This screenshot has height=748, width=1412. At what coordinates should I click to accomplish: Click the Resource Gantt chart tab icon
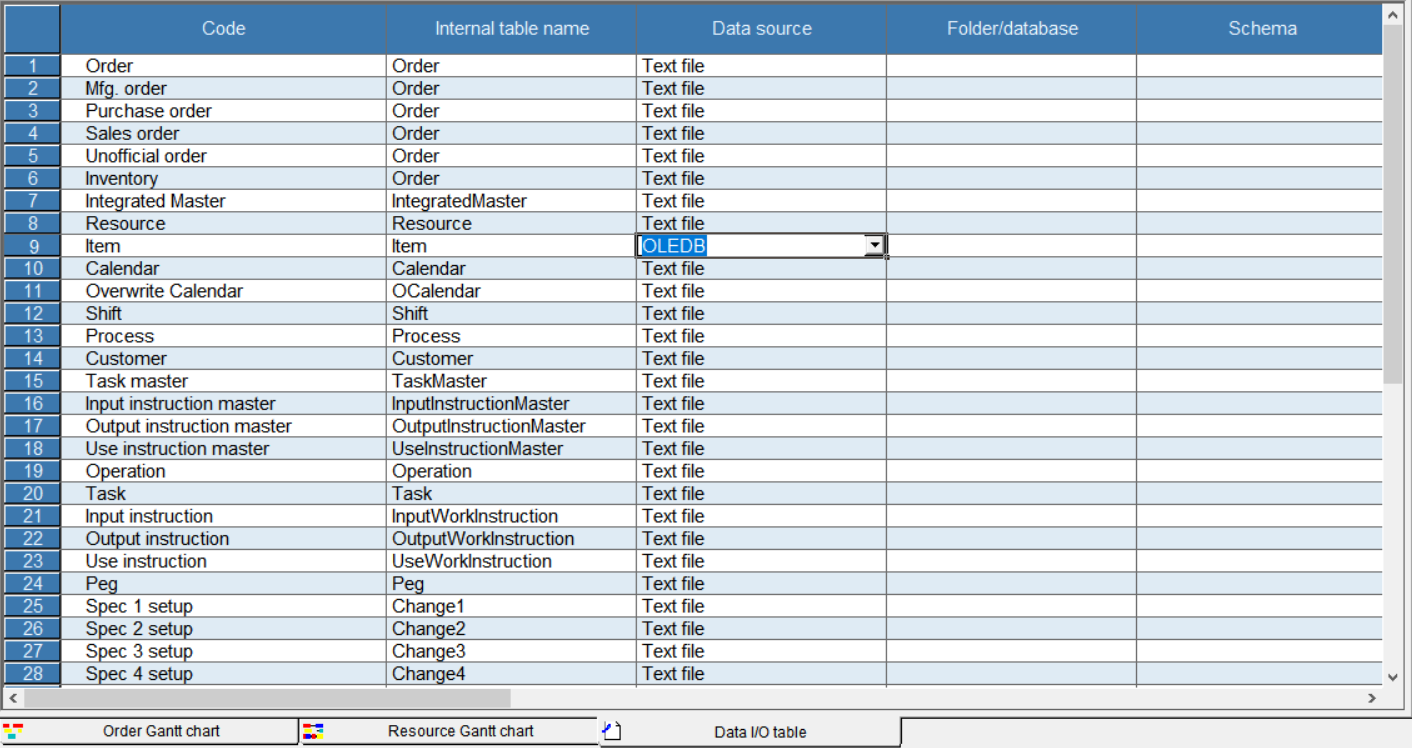point(313,731)
